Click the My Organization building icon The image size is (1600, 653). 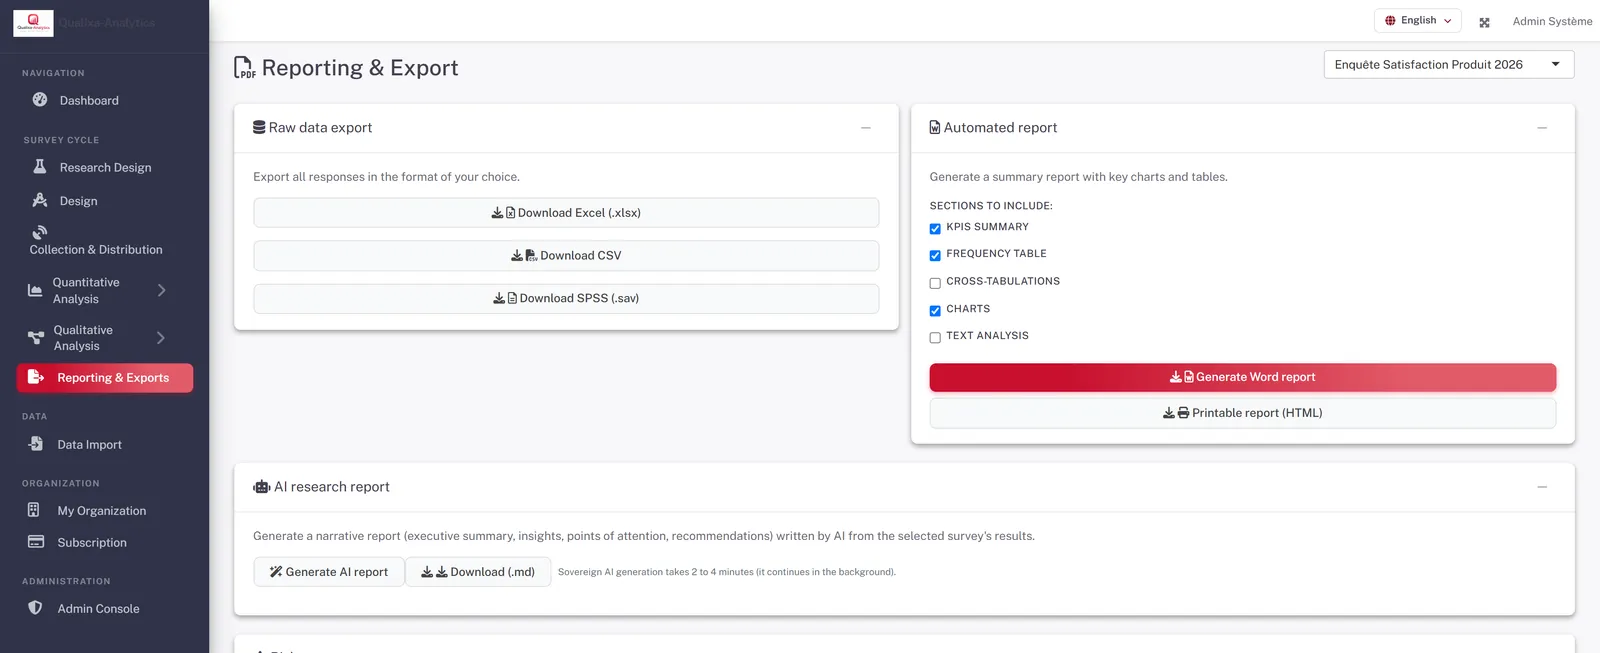[34, 510]
